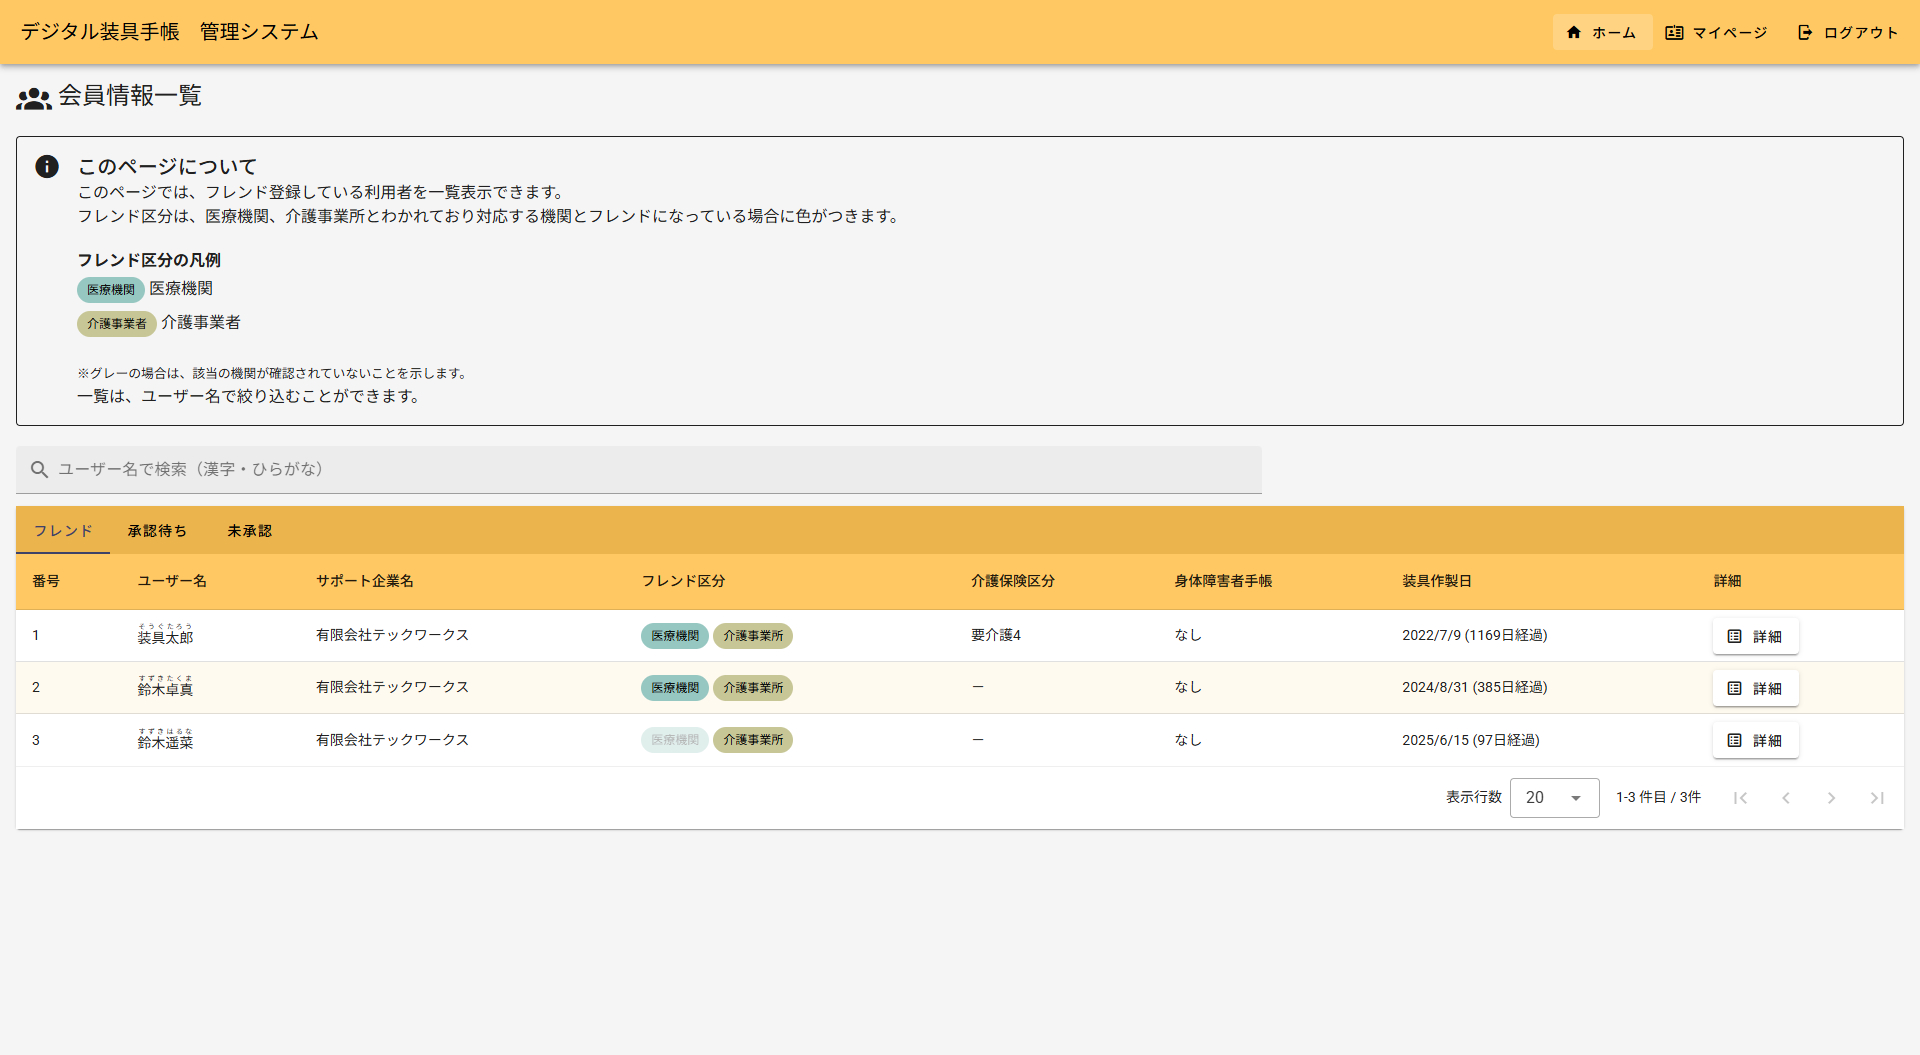The width and height of the screenshot is (1920, 1055).
Task: Click the home icon in the header
Action: point(1574,32)
